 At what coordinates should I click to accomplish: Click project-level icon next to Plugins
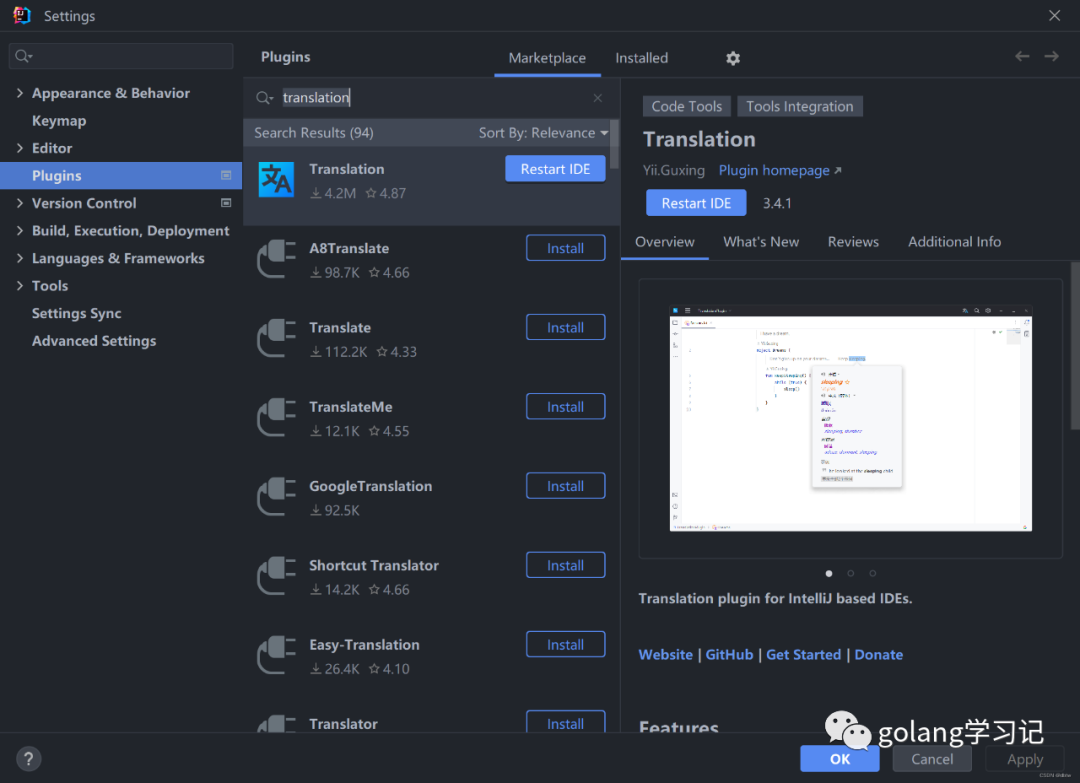226,176
